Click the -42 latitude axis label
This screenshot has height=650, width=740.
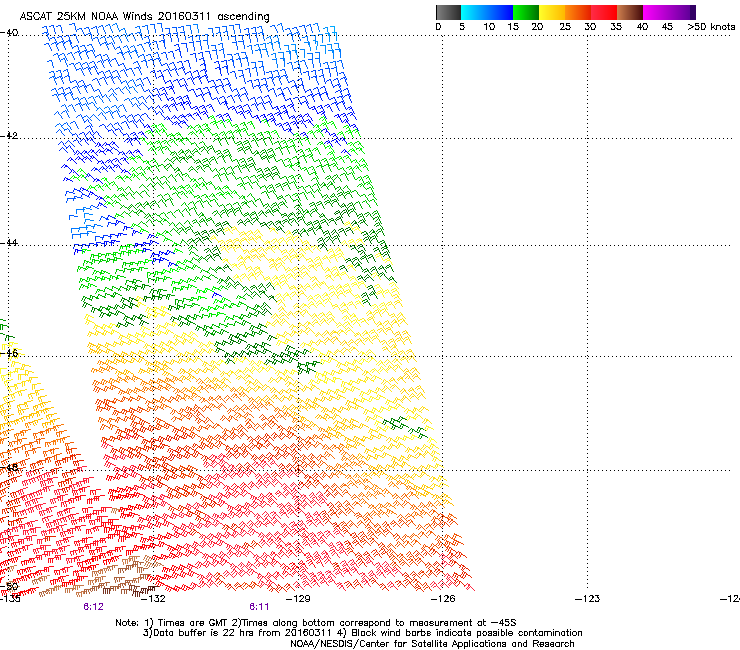tap(9, 136)
